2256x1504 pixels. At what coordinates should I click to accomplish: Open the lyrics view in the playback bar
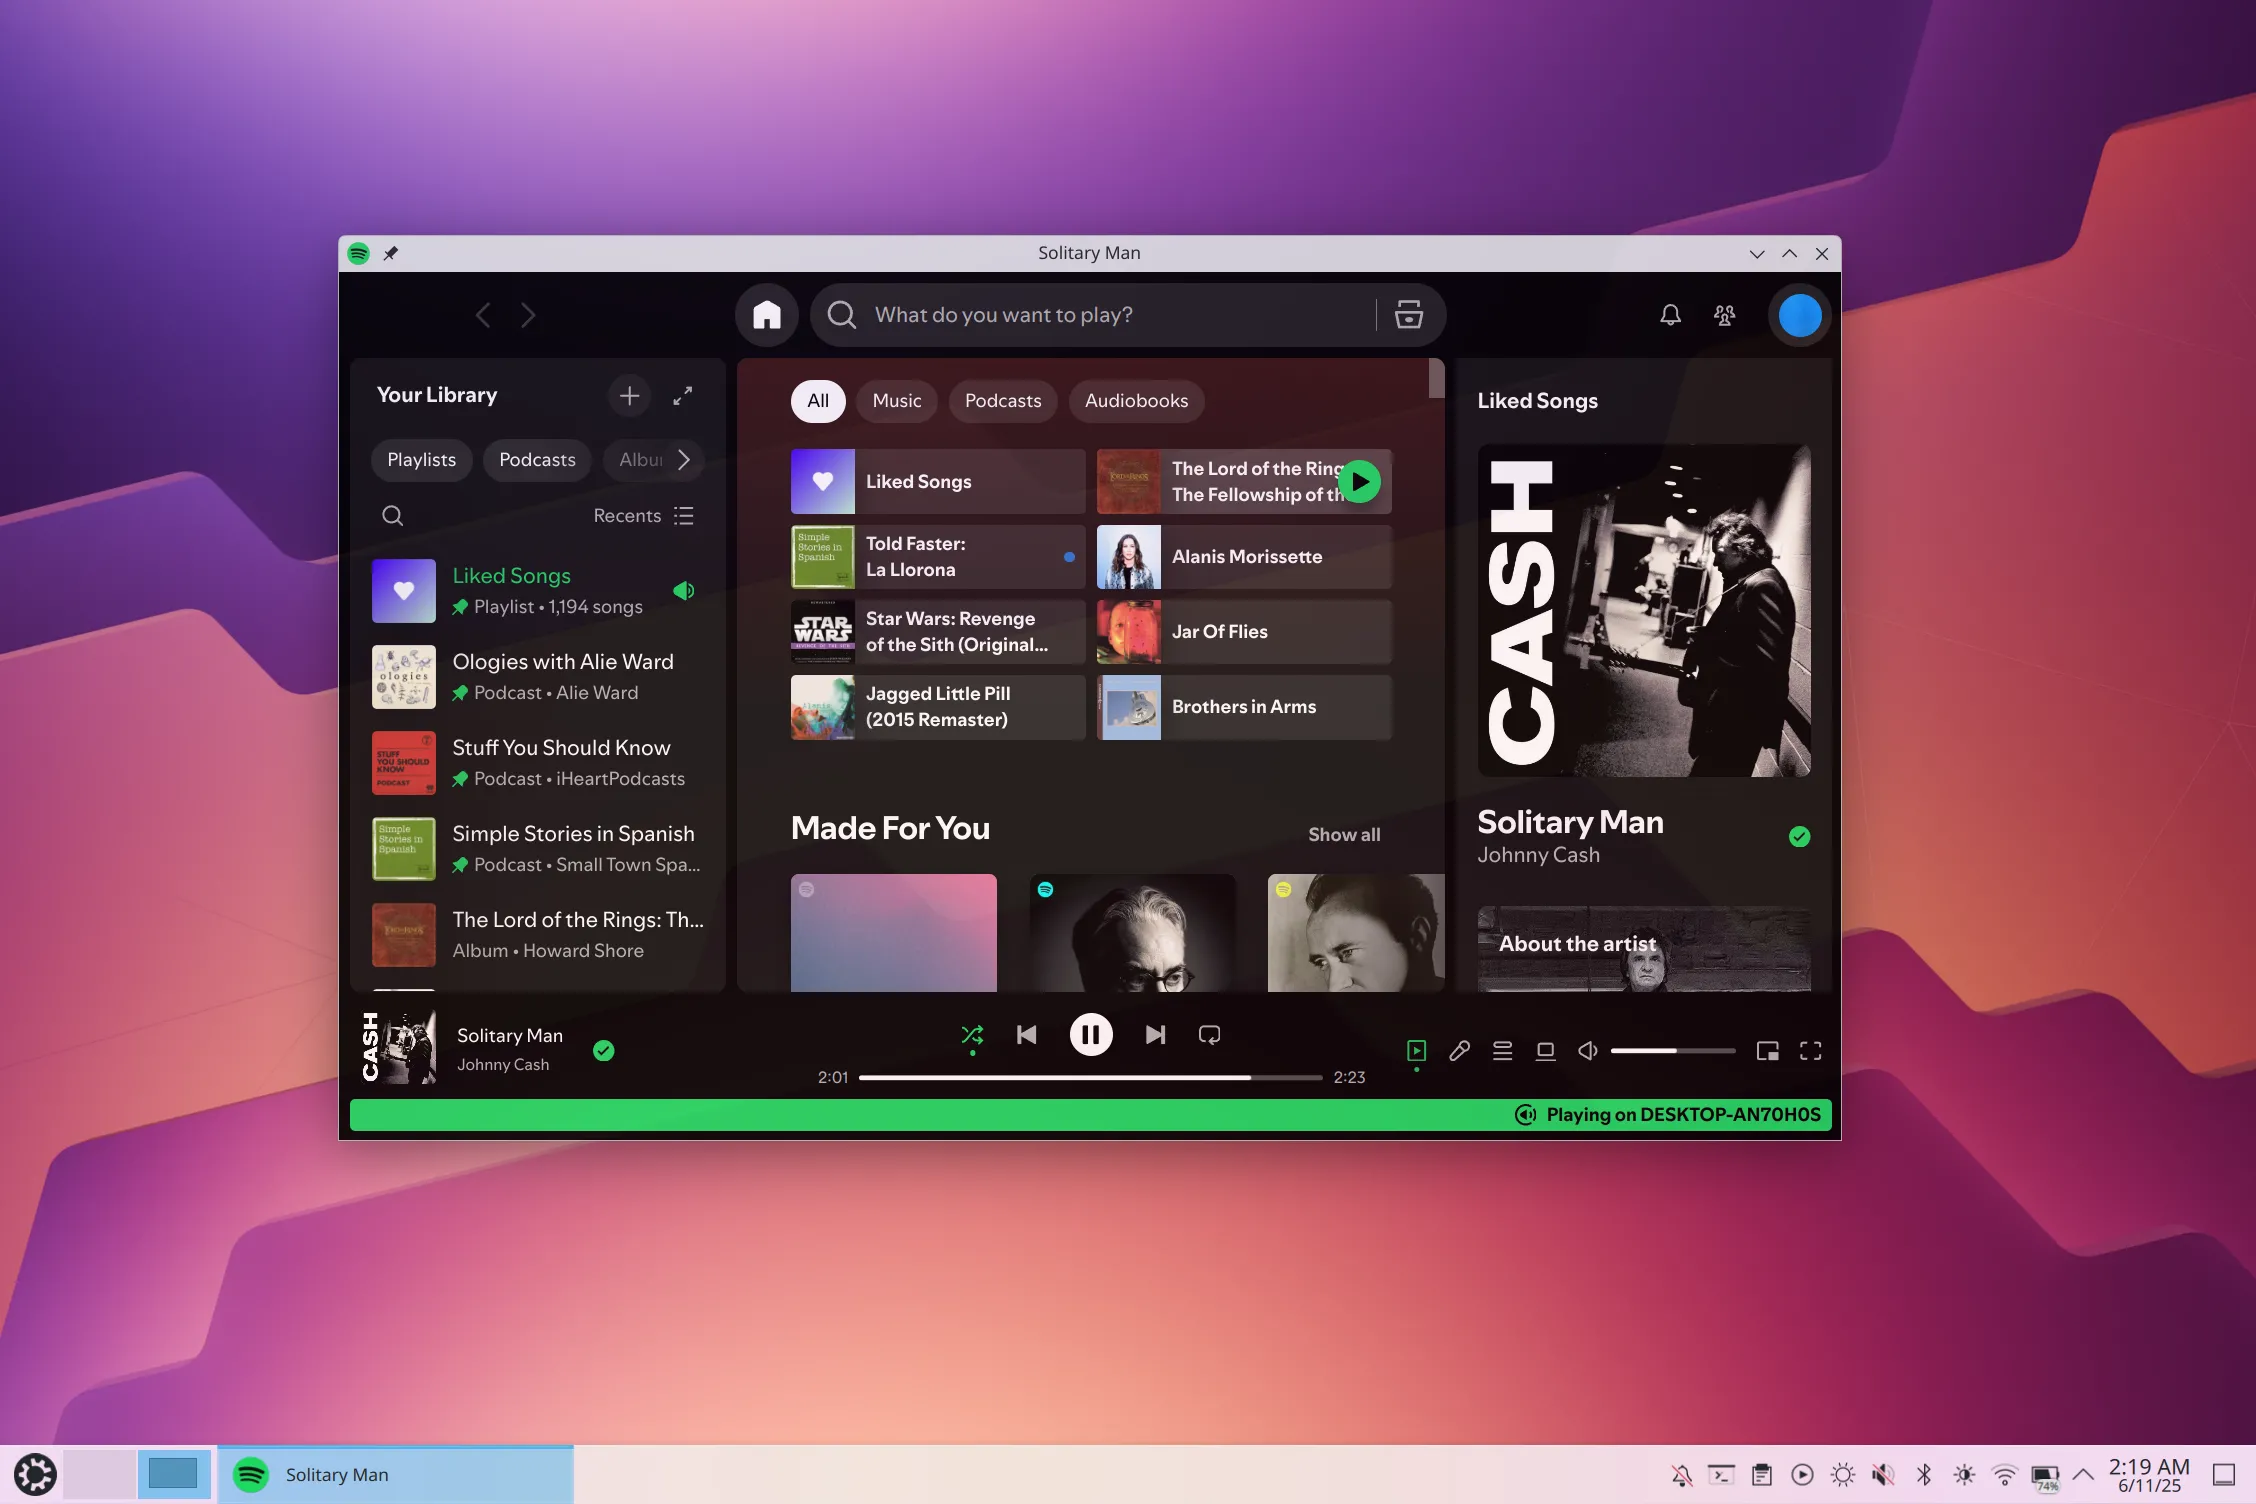point(1459,1051)
